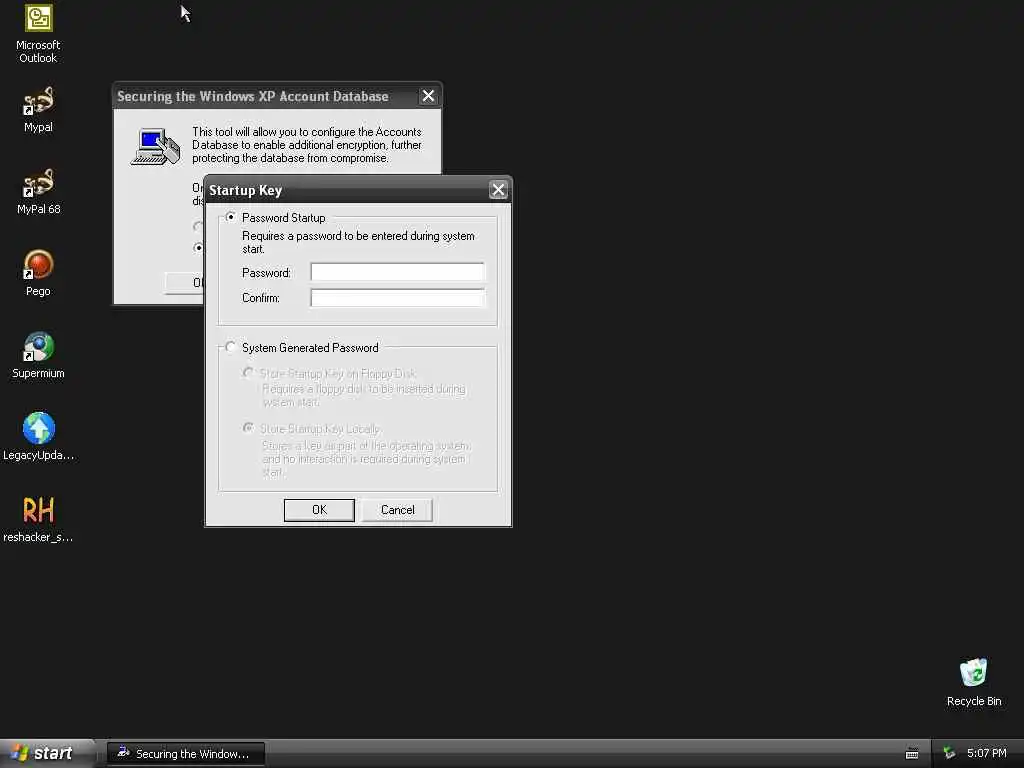Click 'Requires a password to be entered' text

(358, 242)
